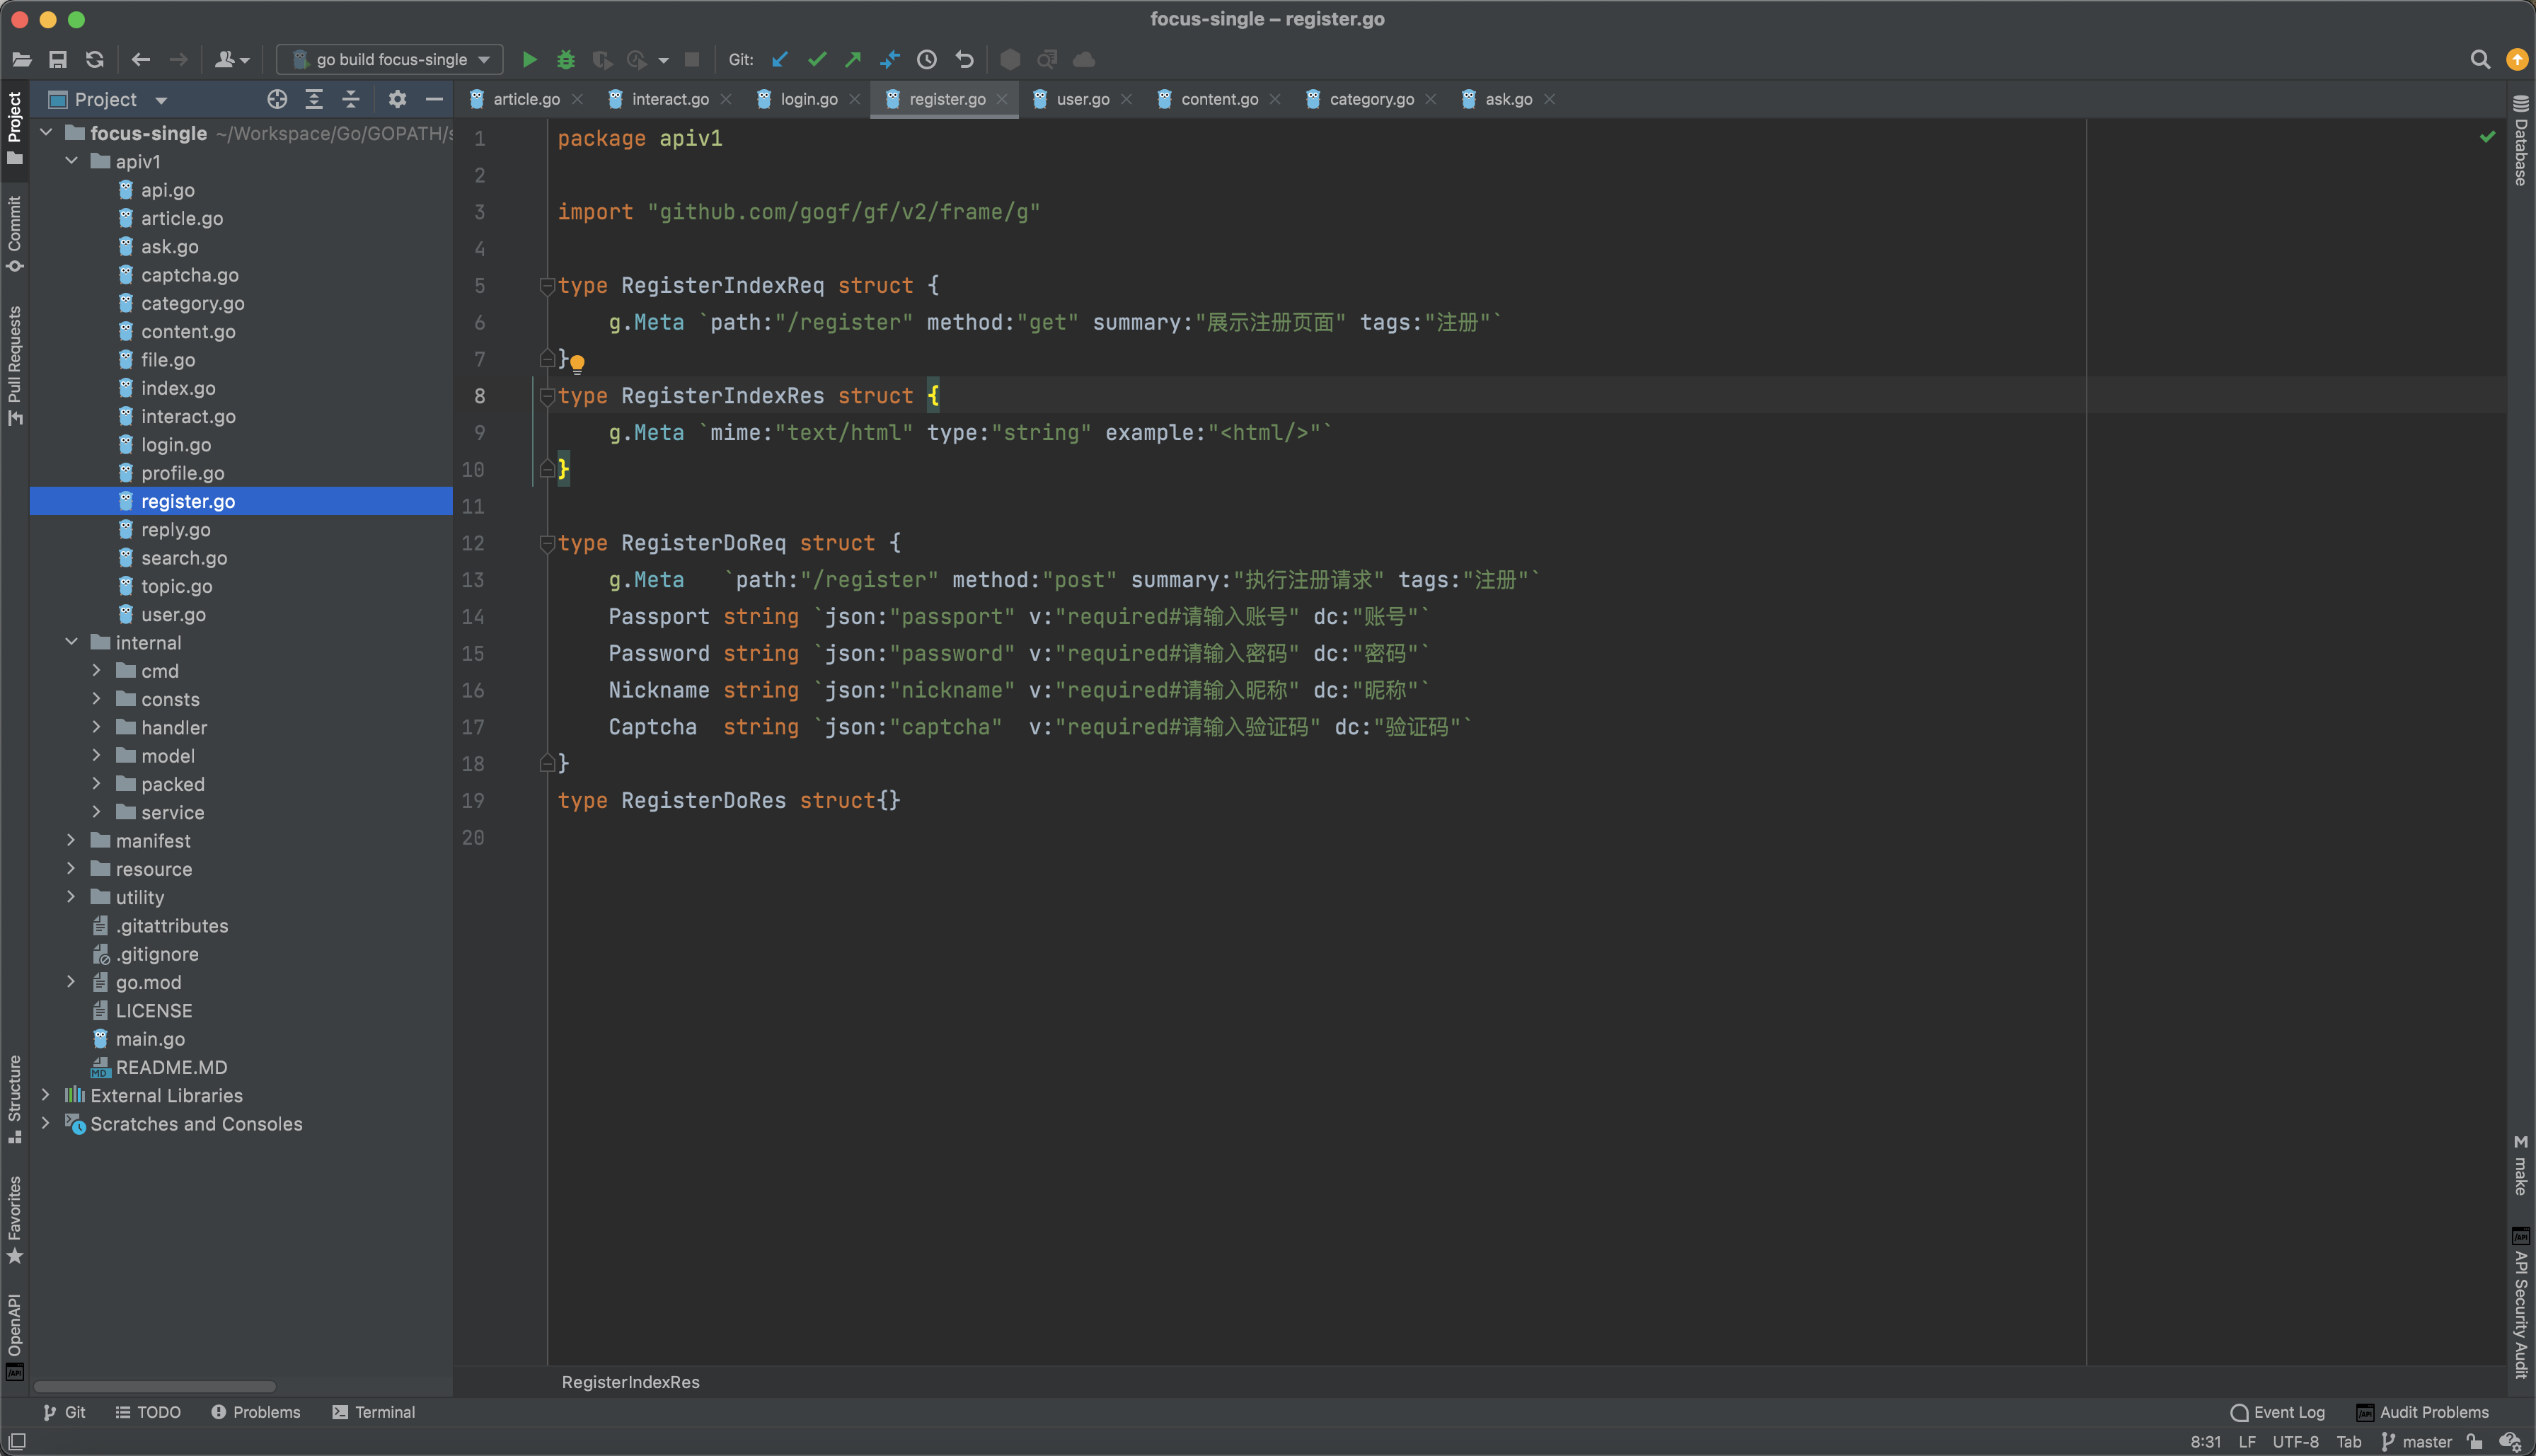Open Git history clock icon
Screen dimensions: 2536x1456
tap(927, 60)
